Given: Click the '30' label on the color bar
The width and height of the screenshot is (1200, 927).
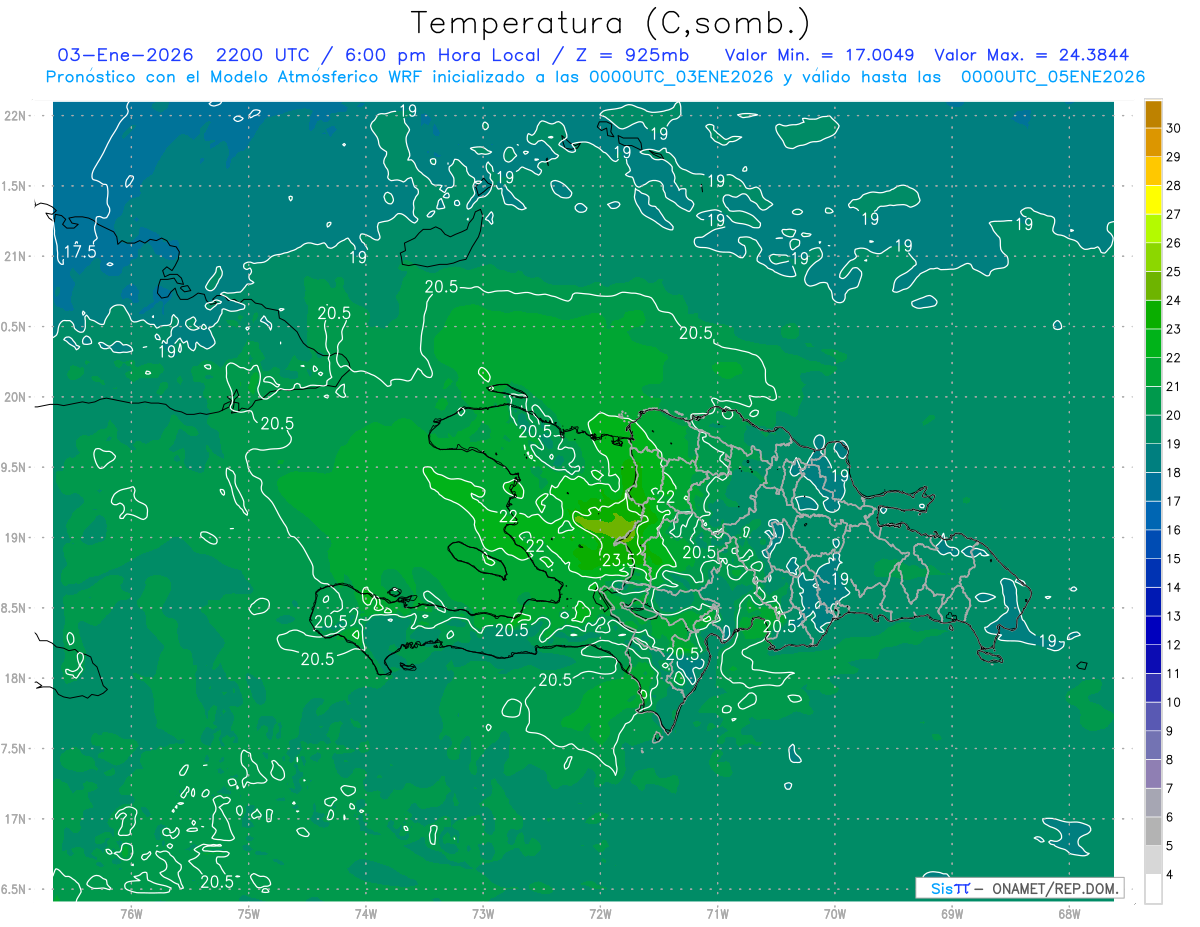Looking at the screenshot, I should pos(1174,128).
